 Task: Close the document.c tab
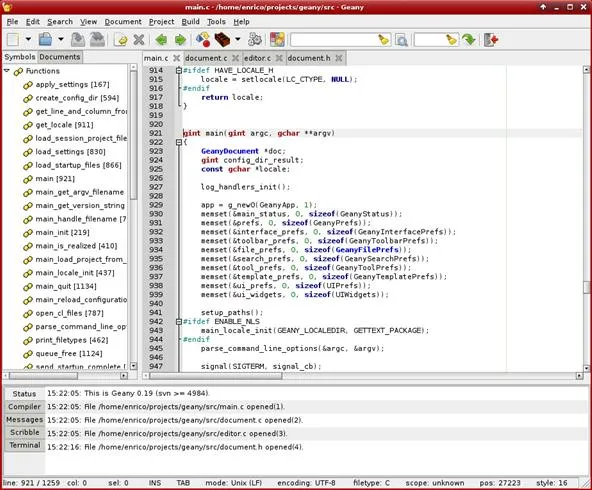(235, 58)
